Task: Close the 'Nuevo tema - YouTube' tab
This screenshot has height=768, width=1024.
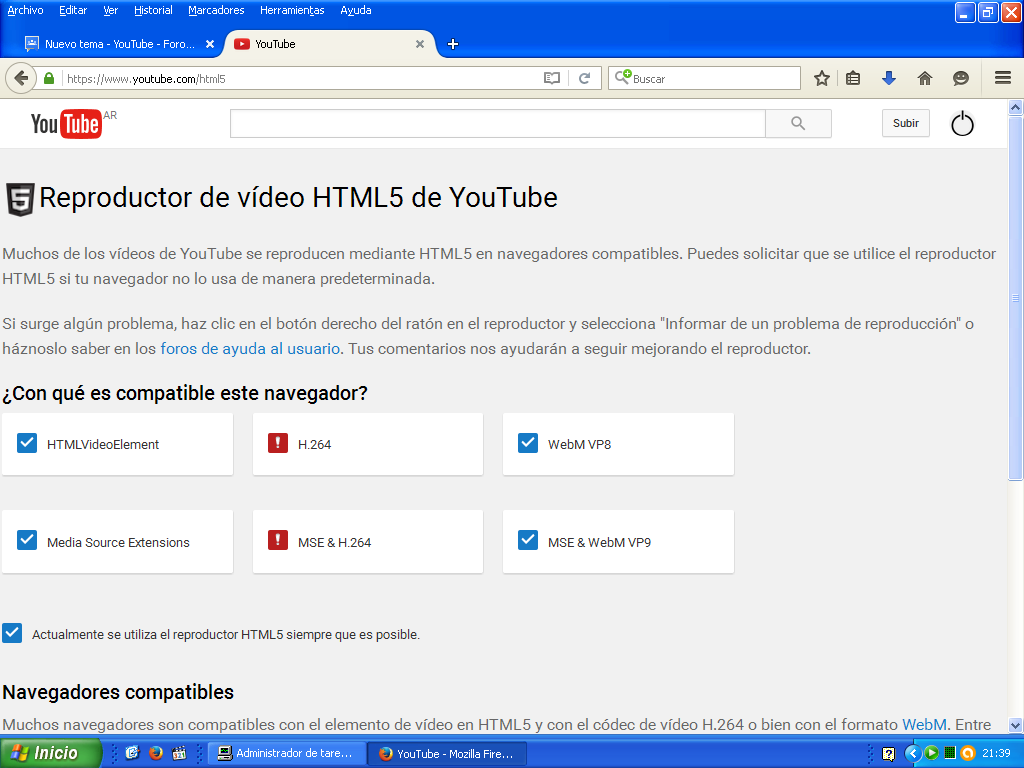Action: point(210,44)
